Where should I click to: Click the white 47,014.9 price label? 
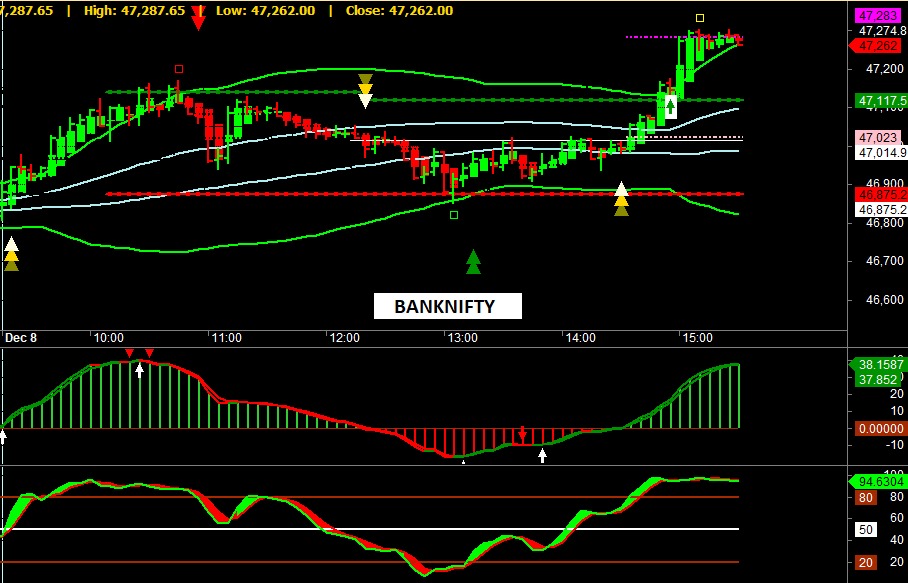point(880,152)
